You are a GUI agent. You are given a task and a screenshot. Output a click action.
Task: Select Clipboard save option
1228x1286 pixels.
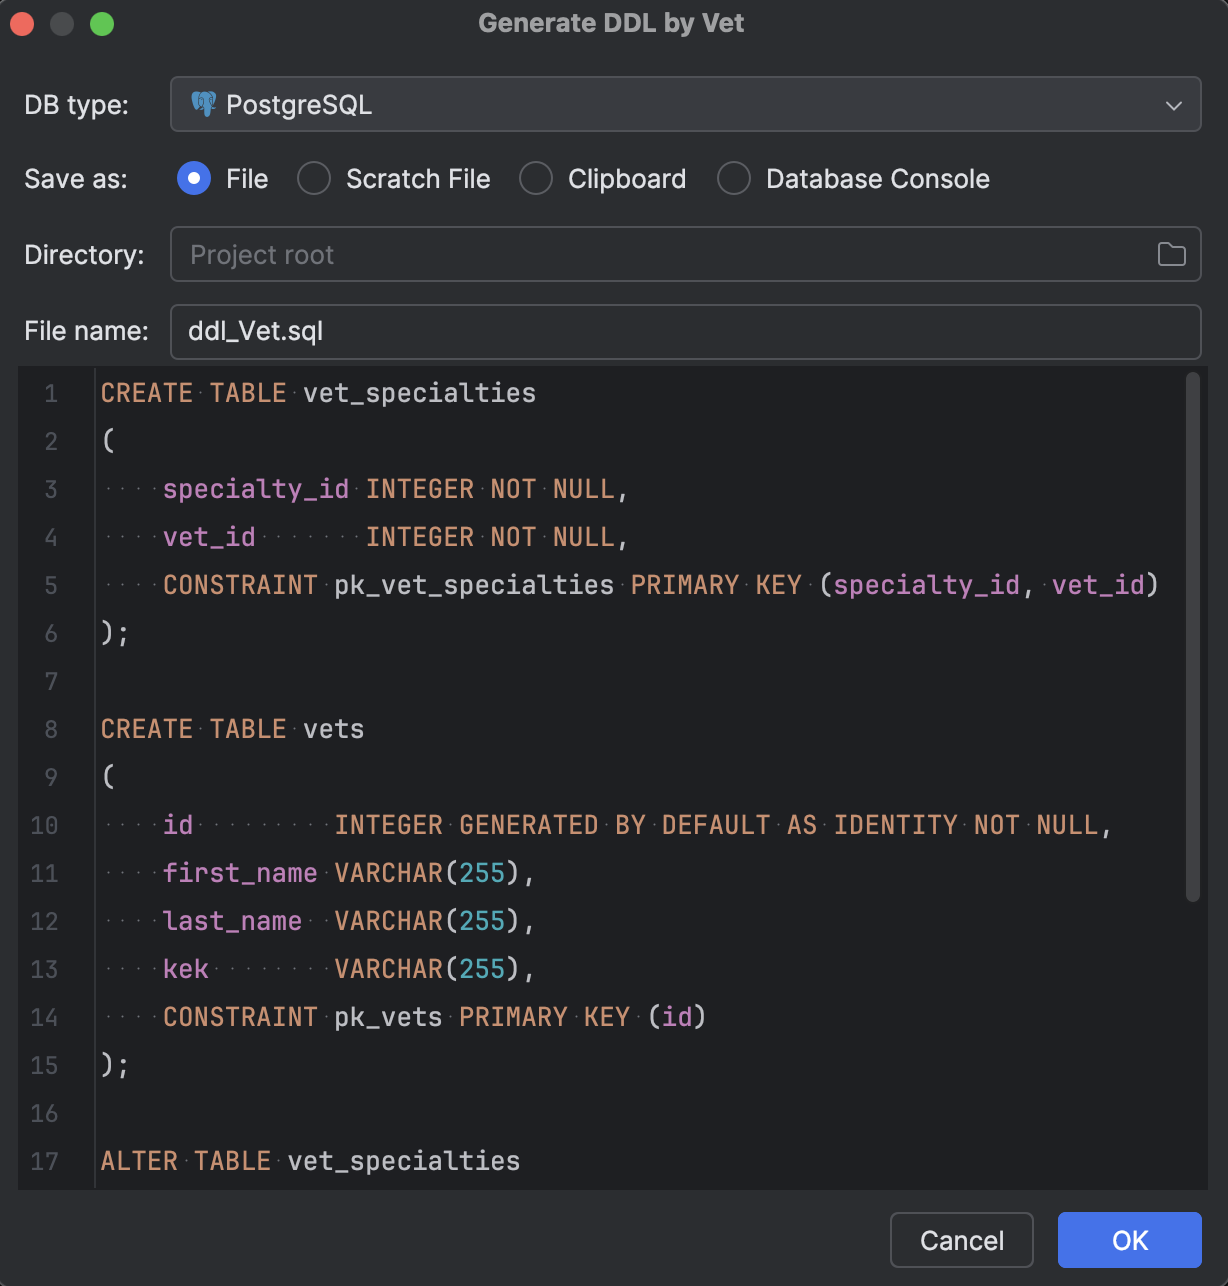point(536,178)
